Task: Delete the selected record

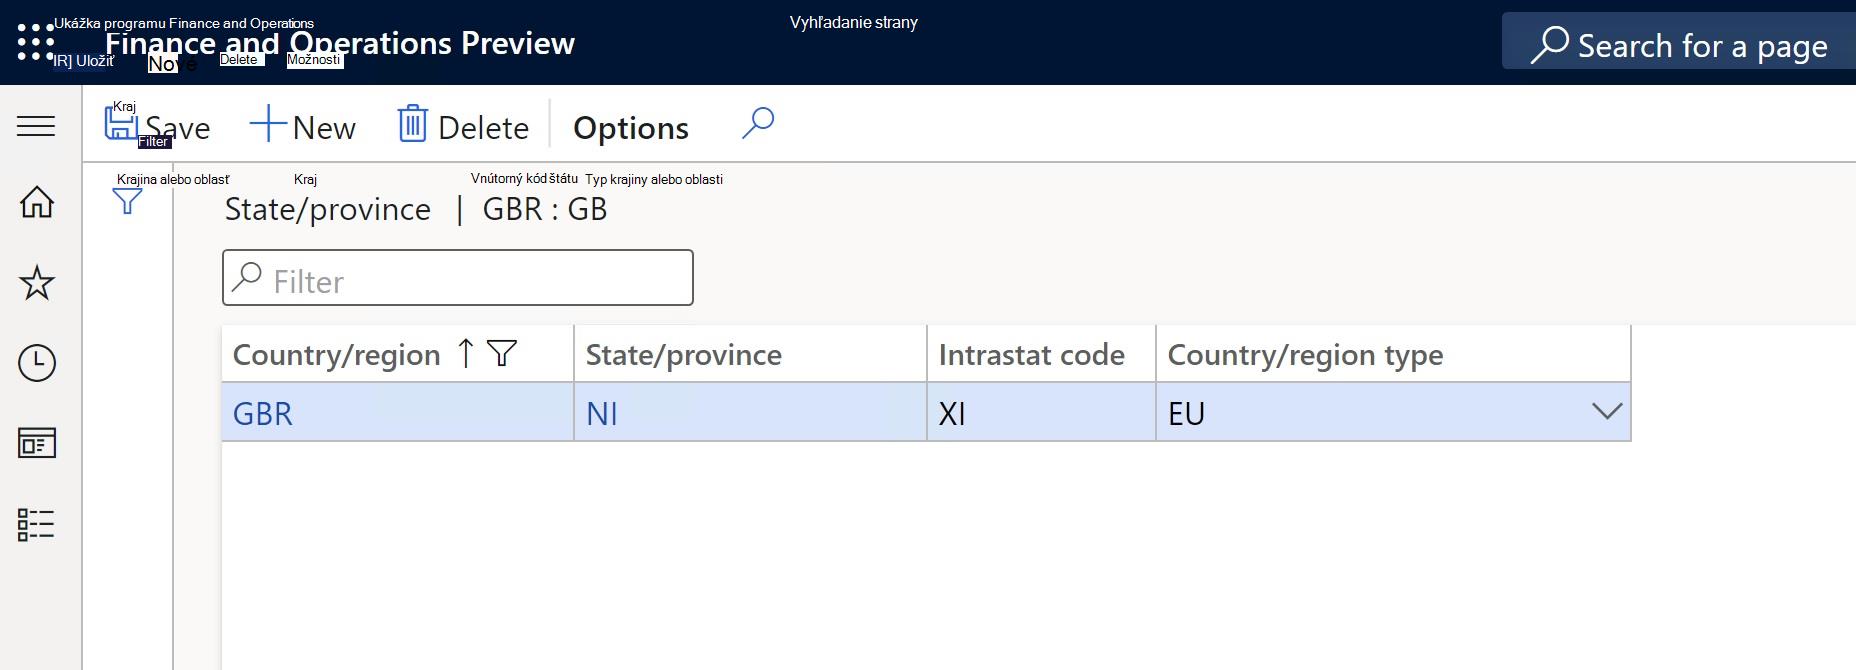Action: point(463,126)
